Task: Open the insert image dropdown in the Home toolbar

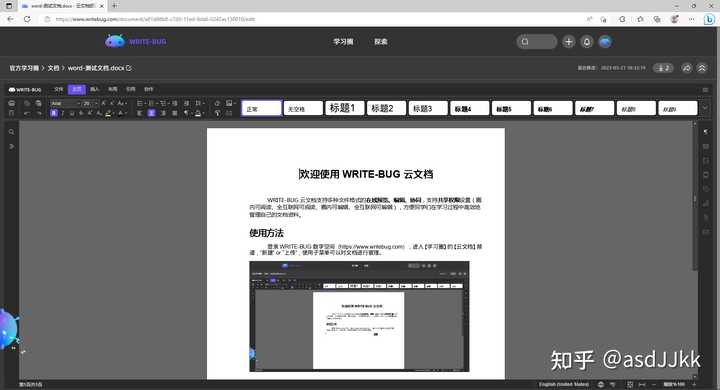Action: pos(230,103)
